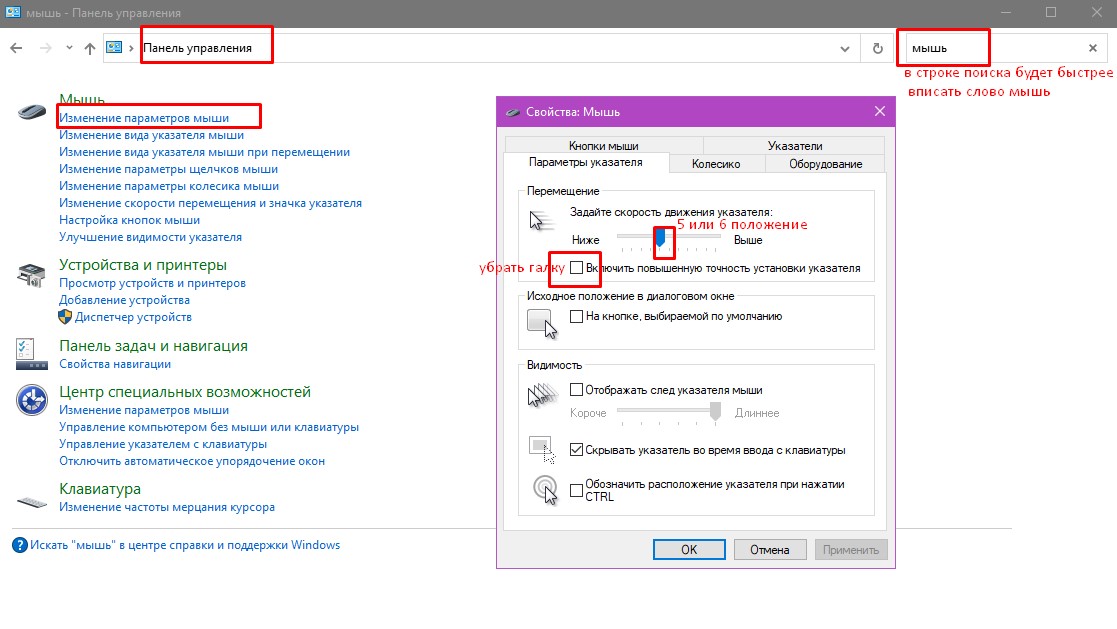Click the CTRL pointer location icon
Viewport: 1117px width, 629px height.
545,489
